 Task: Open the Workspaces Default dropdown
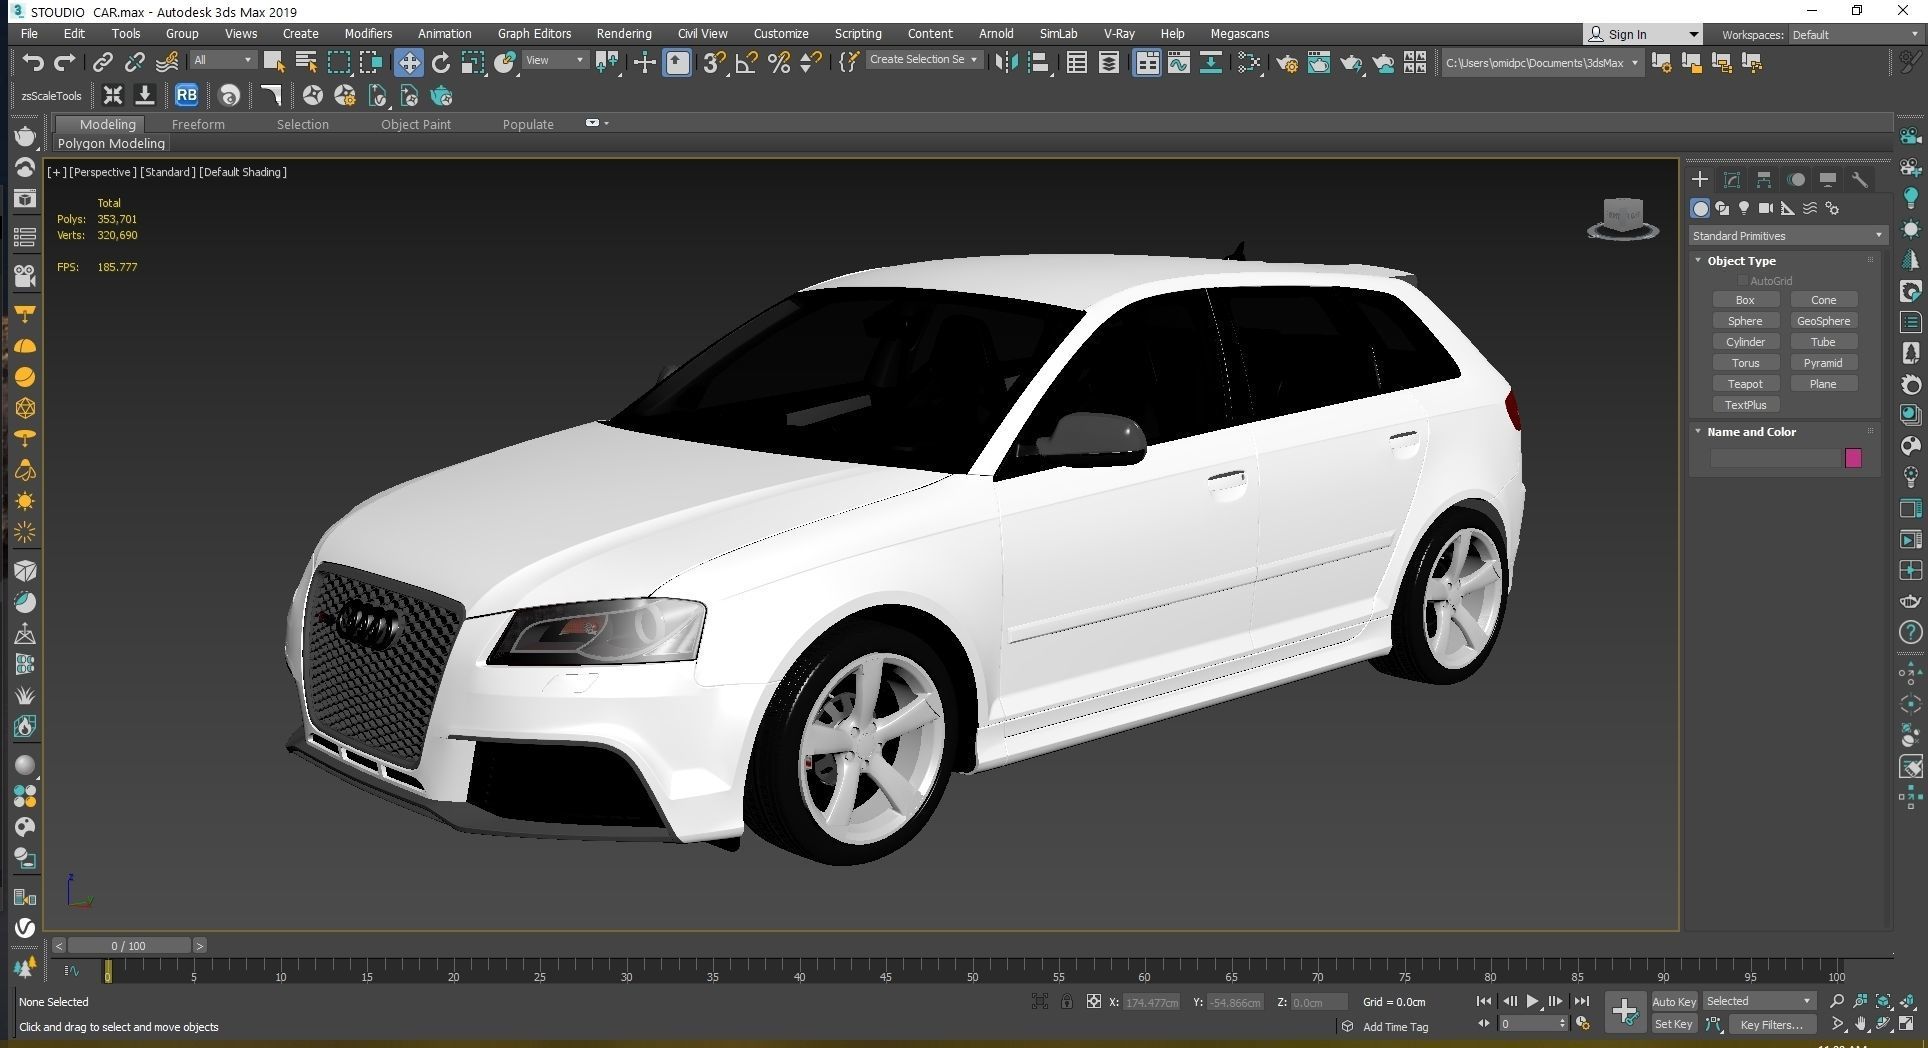pos(1855,35)
